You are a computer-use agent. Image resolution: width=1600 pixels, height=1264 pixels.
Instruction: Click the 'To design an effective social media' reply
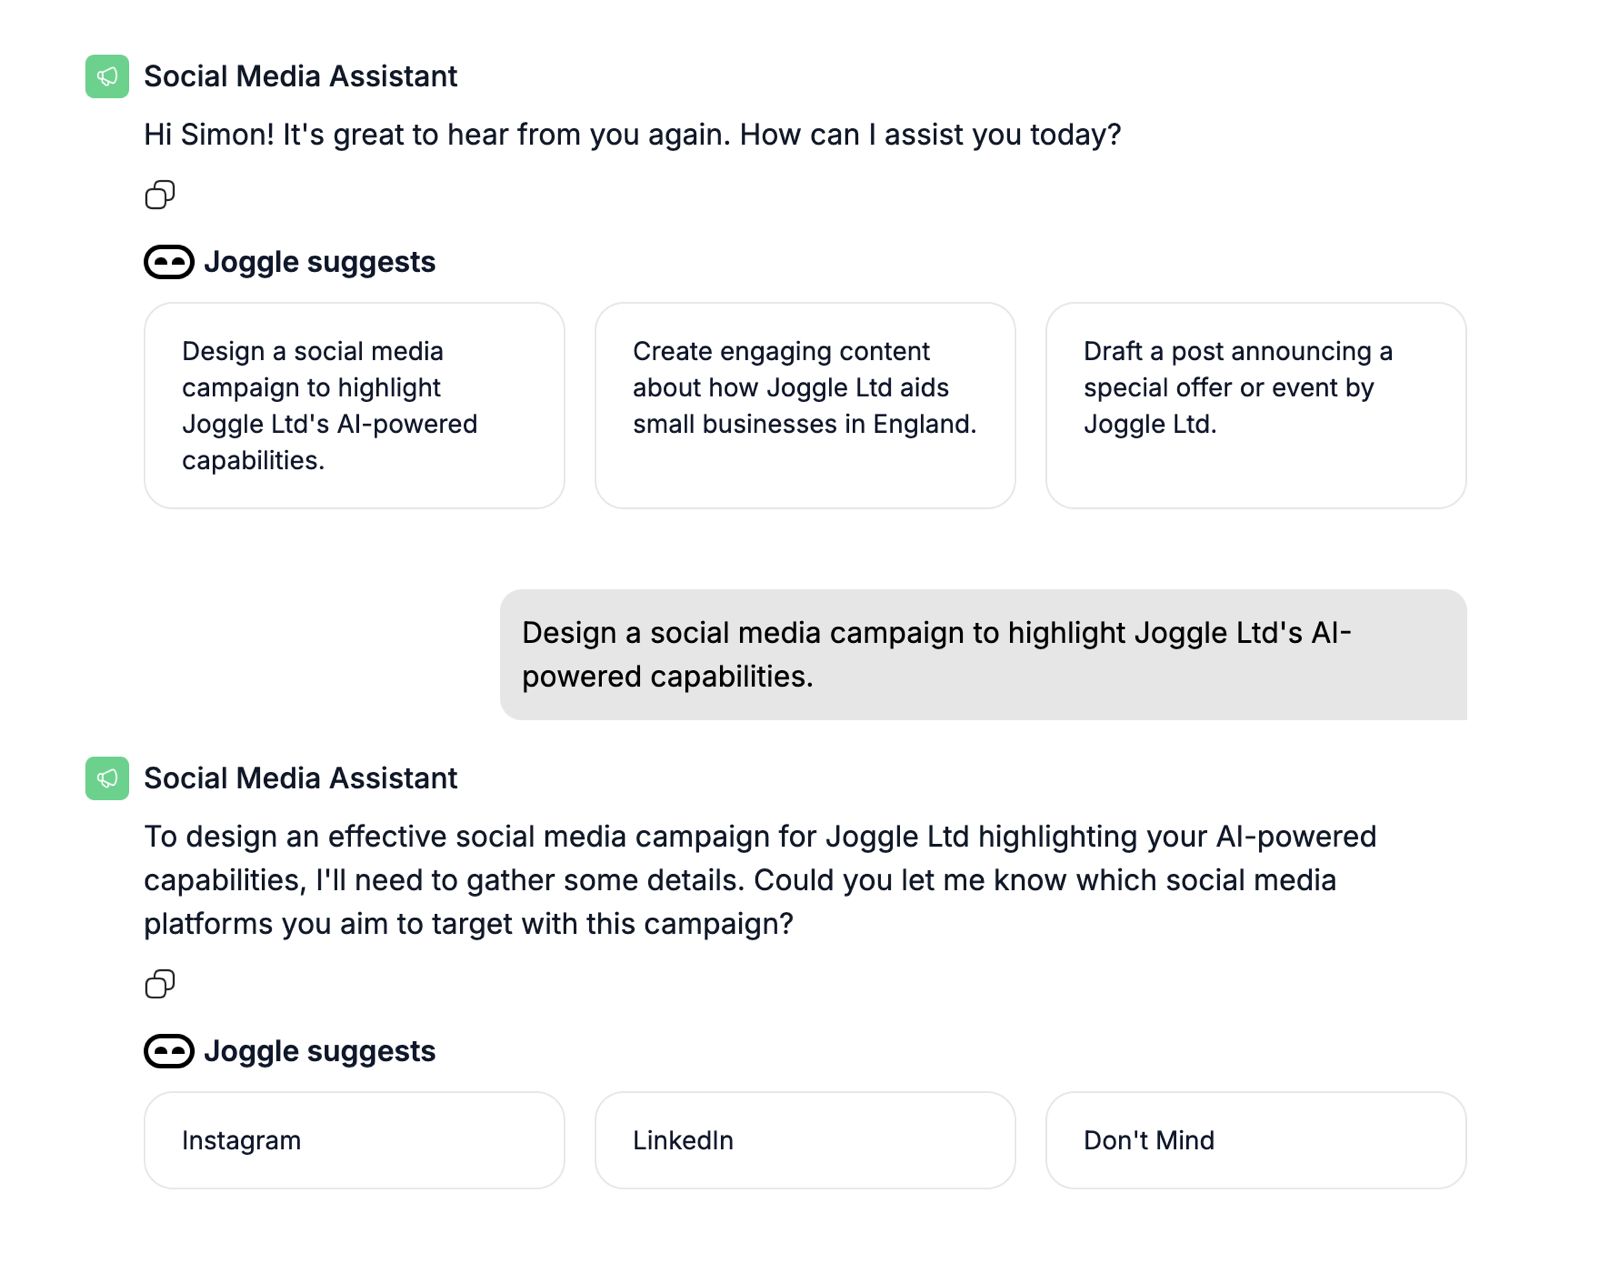pos(760,880)
